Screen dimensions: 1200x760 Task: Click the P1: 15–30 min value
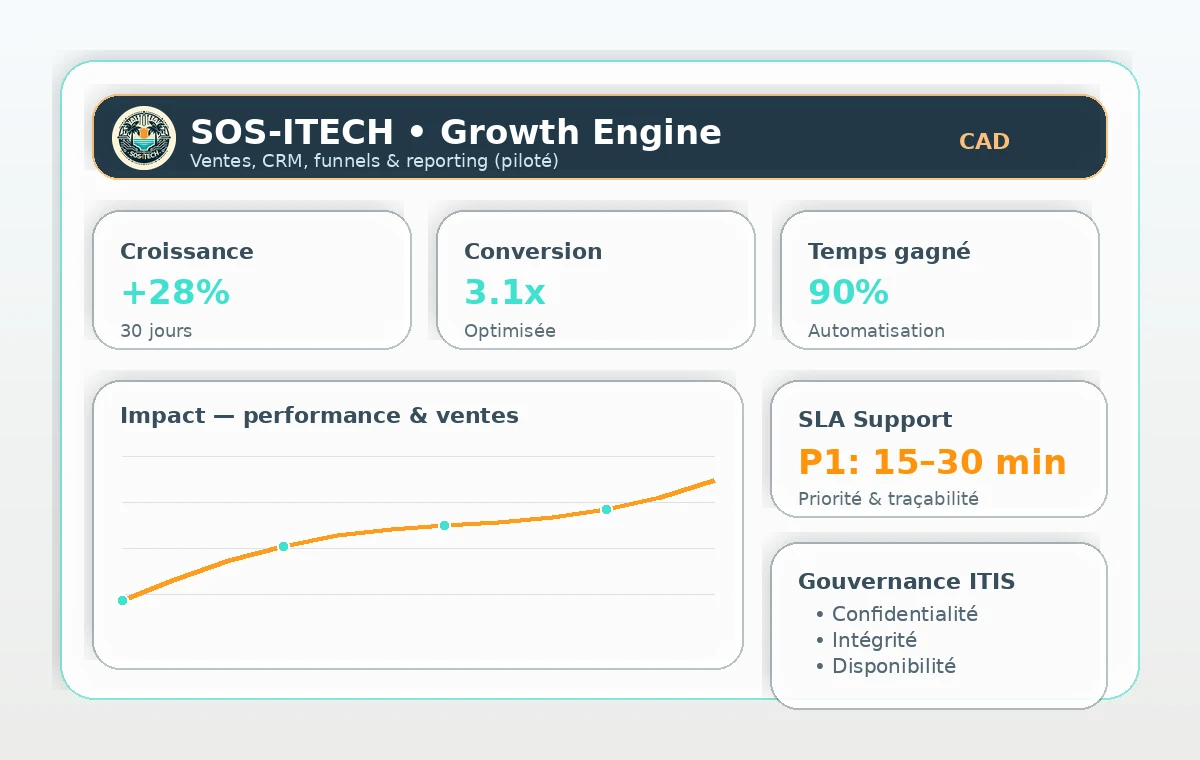pyautogui.click(x=932, y=462)
